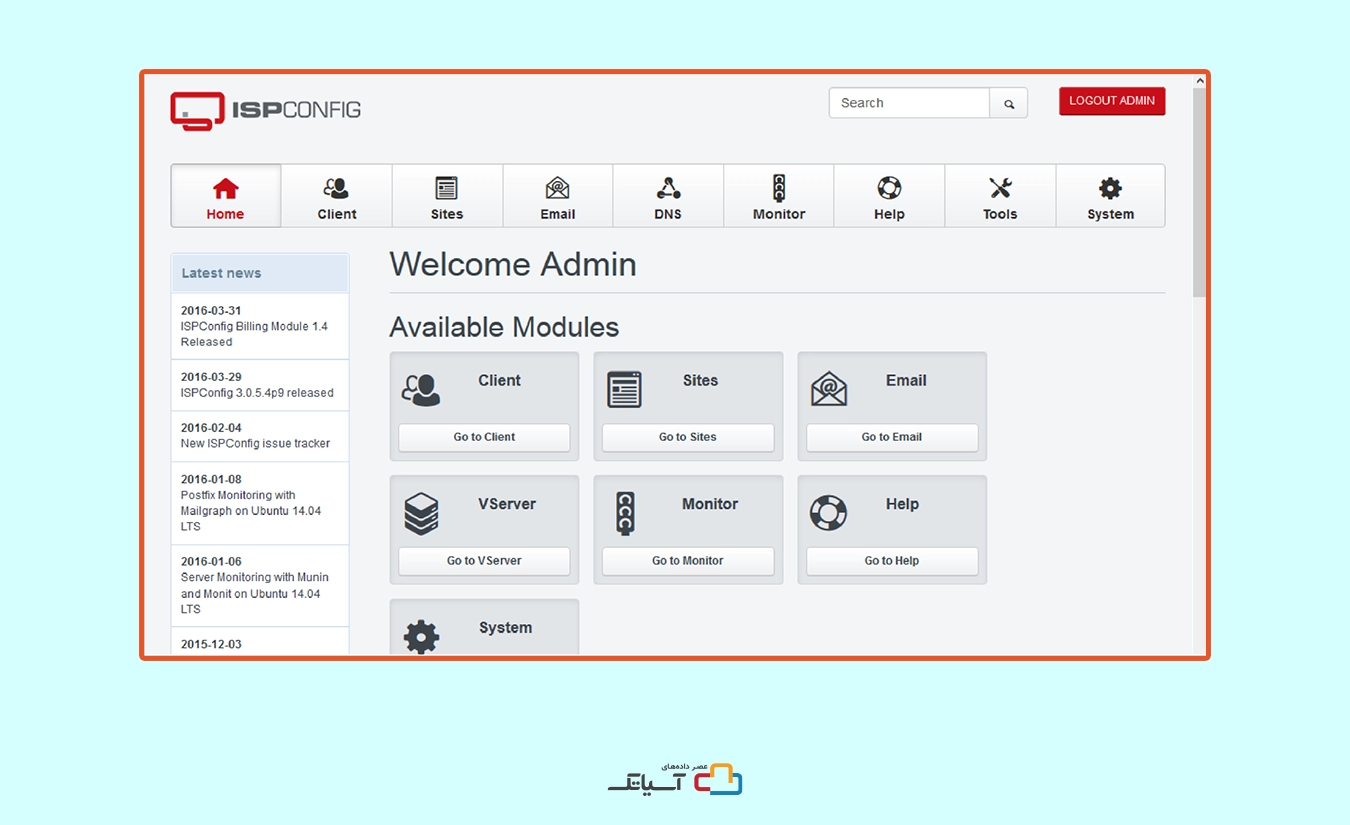This screenshot has height=825, width=1350.
Task: Click the System module title text
Action: point(505,628)
